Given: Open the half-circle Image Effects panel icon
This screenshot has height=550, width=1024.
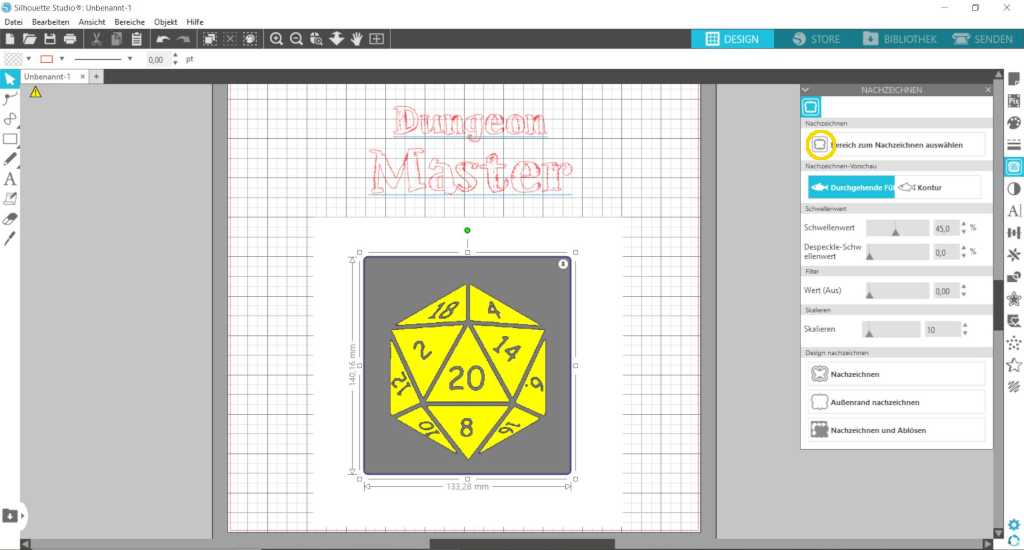Looking at the screenshot, I should click(1014, 189).
